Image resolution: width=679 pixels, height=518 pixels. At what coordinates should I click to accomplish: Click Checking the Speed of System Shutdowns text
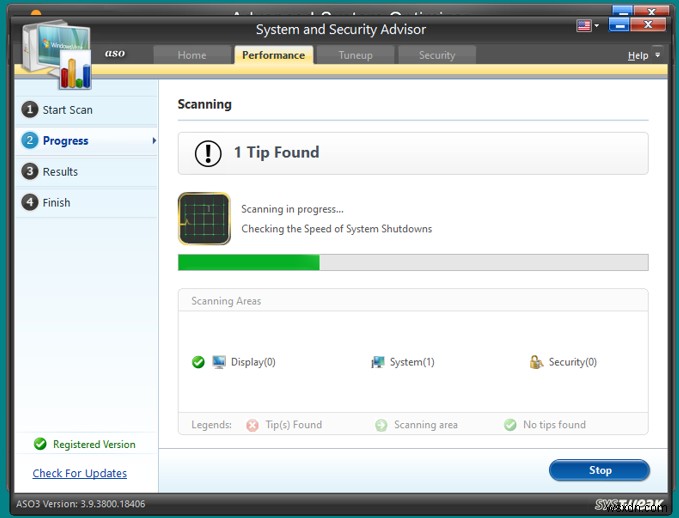(336, 229)
